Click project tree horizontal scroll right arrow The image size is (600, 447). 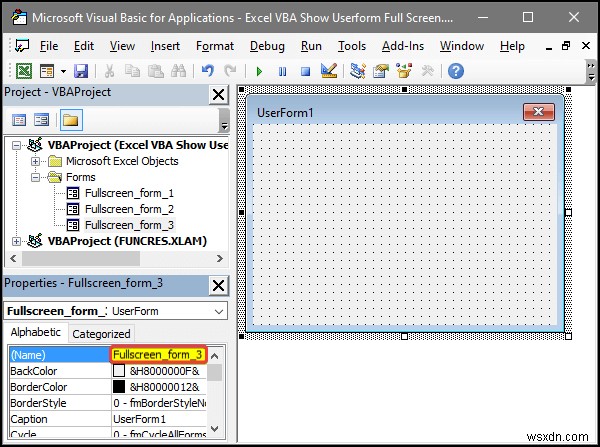220,258
